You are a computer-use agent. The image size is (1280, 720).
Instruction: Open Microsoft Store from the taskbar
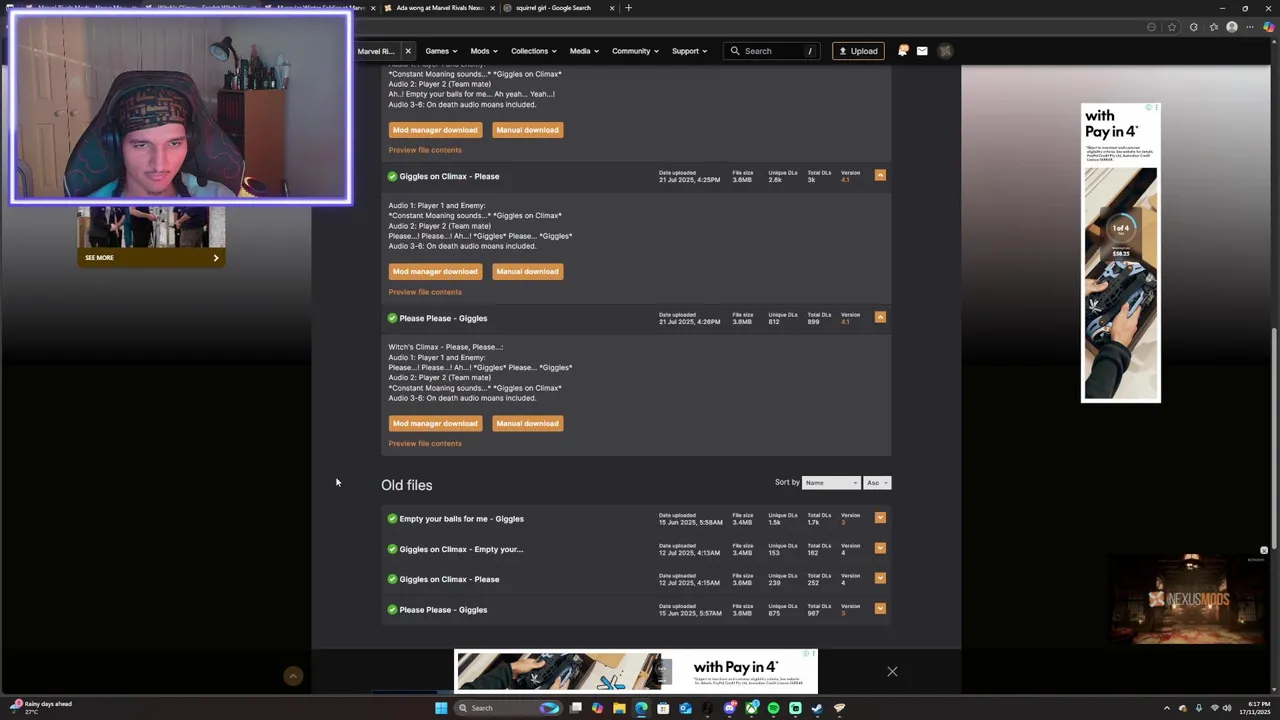[x=663, y=708]
